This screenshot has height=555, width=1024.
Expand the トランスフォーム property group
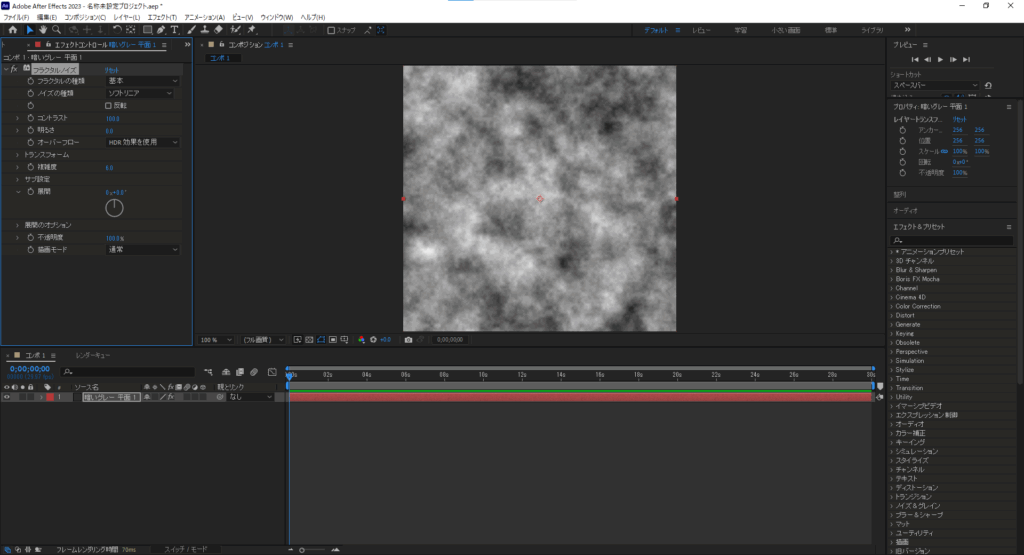click(x=17, y=155)
